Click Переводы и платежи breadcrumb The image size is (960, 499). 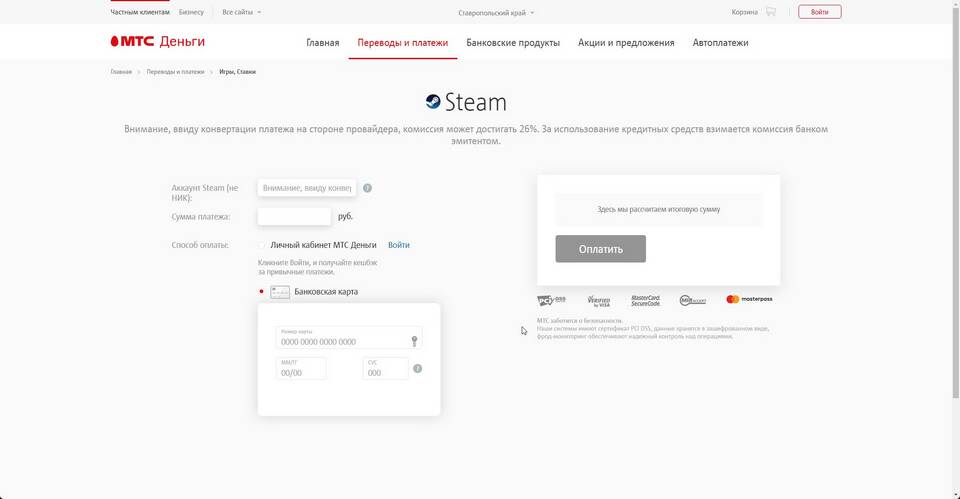[175, 72]
